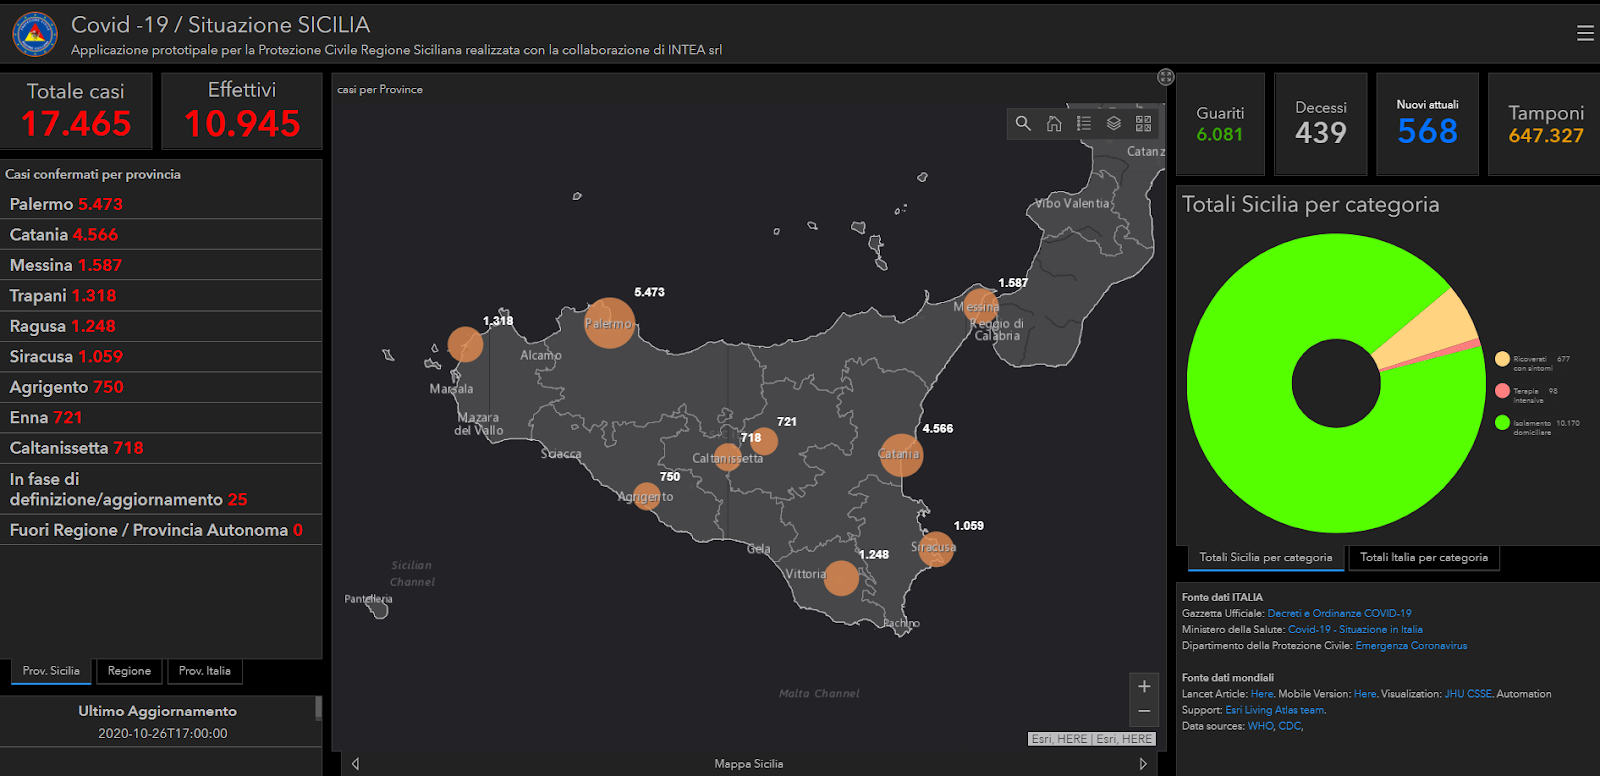
Task: Select the Agrigento 750 province row
Action: (x=161, y=387)
